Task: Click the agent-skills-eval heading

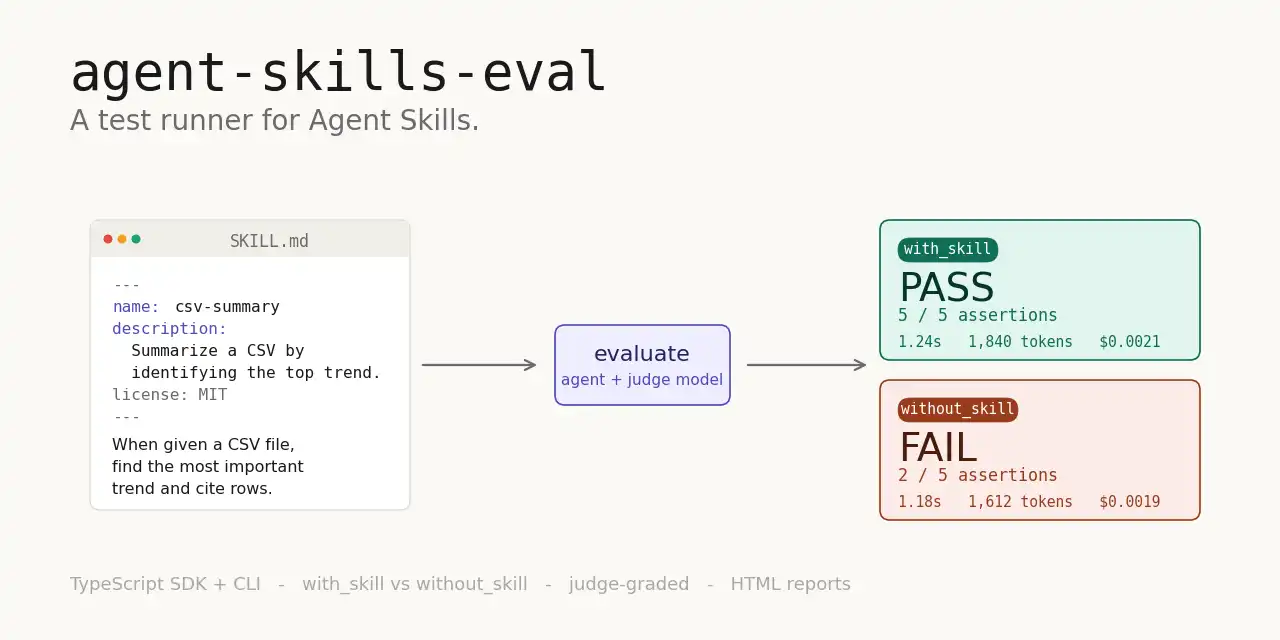Action: [x=338, y=72]
